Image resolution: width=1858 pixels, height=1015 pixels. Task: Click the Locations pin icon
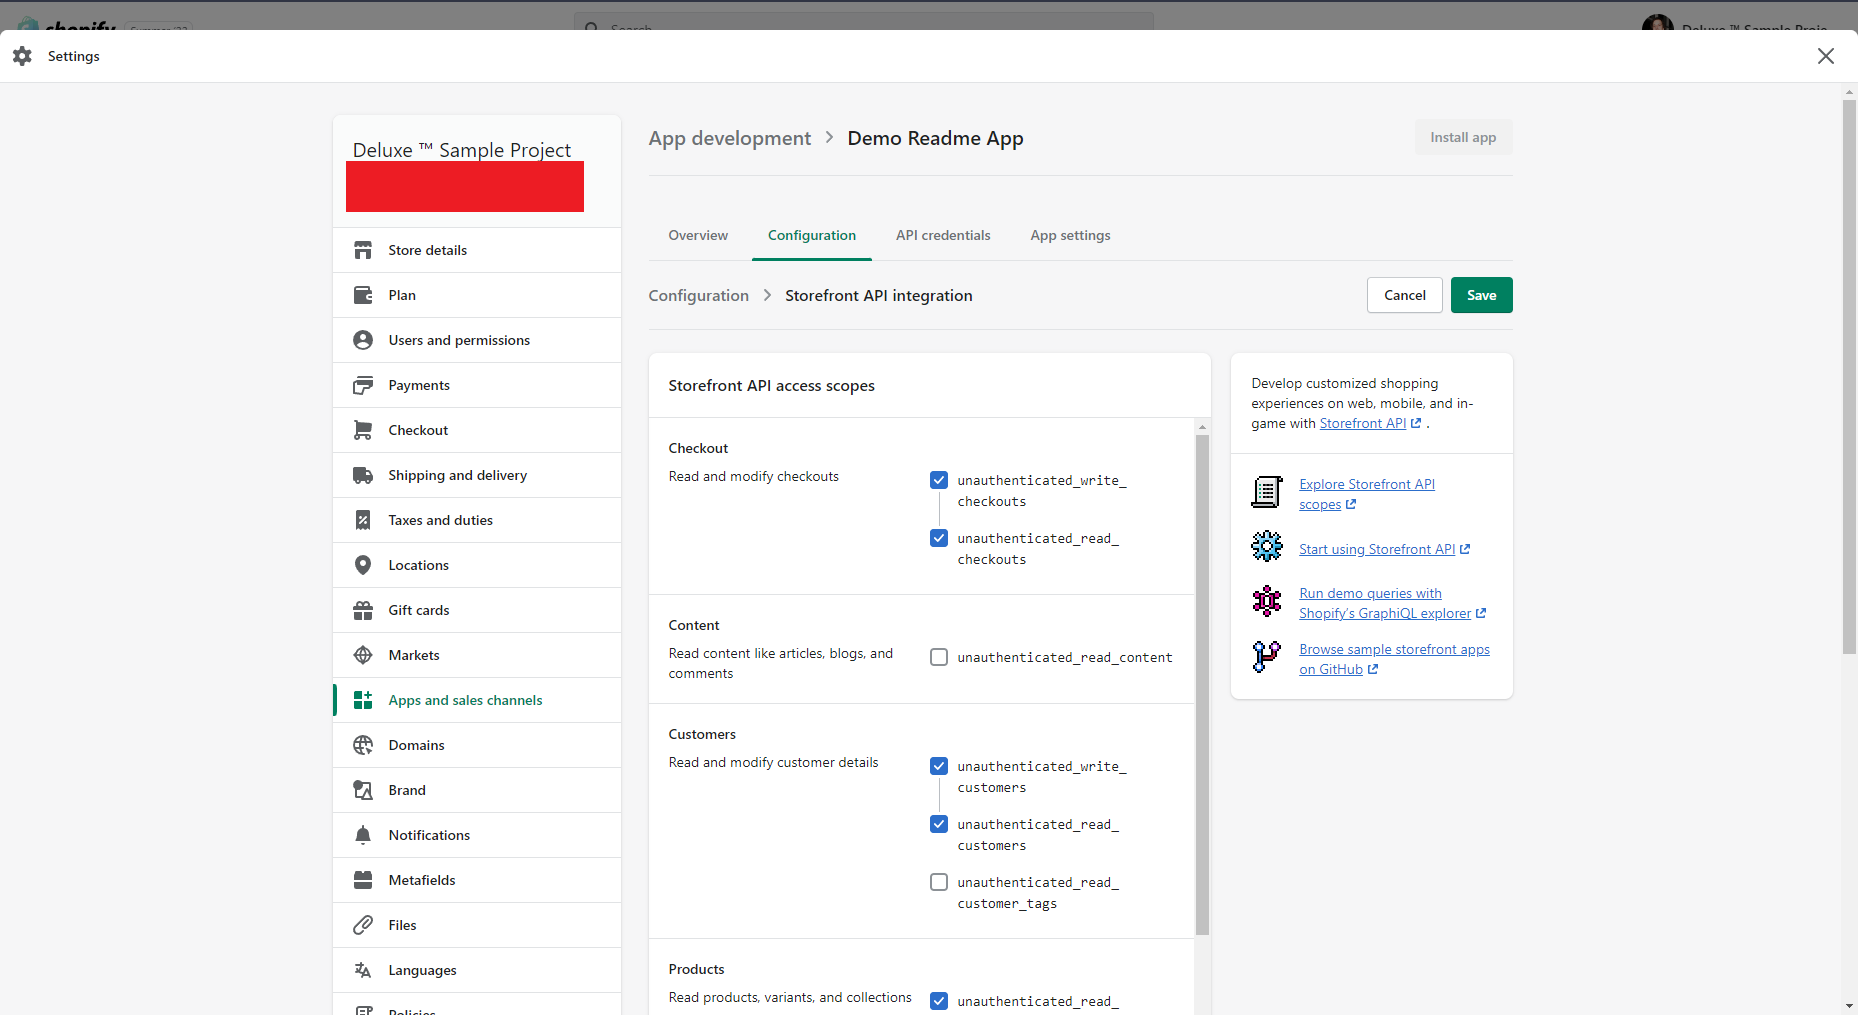pos(363,565)
